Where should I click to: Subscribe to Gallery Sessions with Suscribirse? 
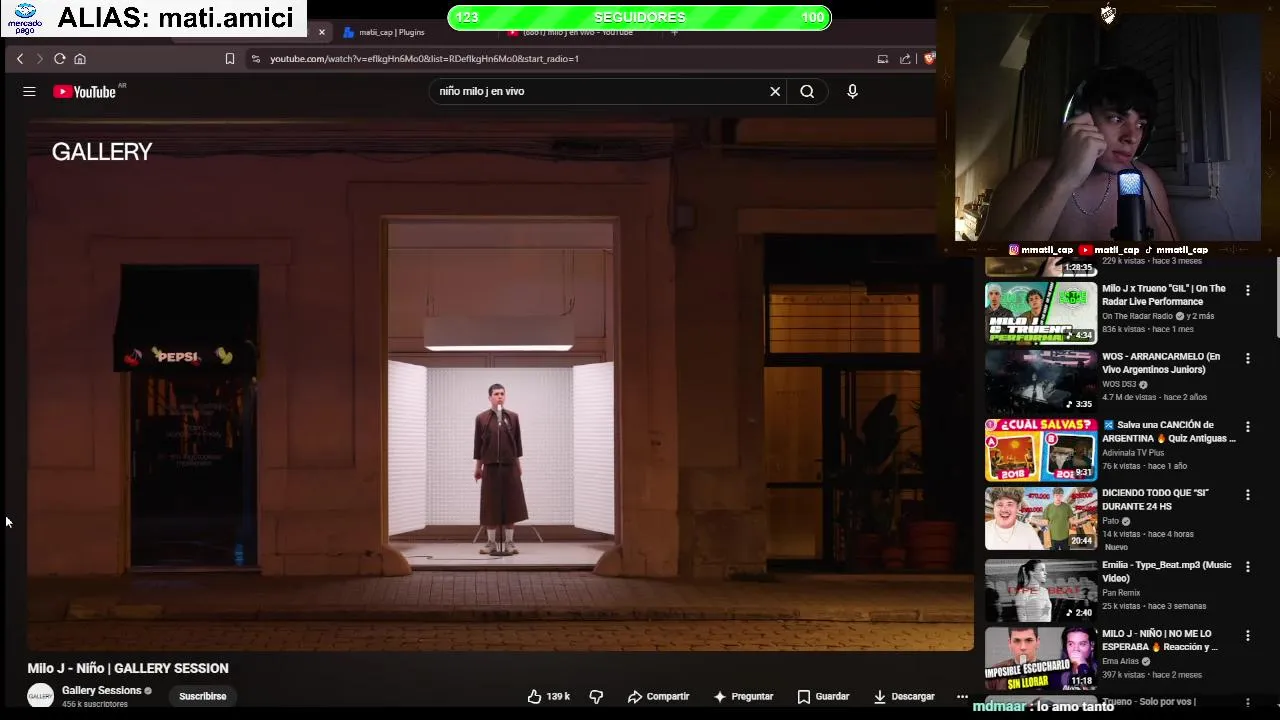point(203,696)
